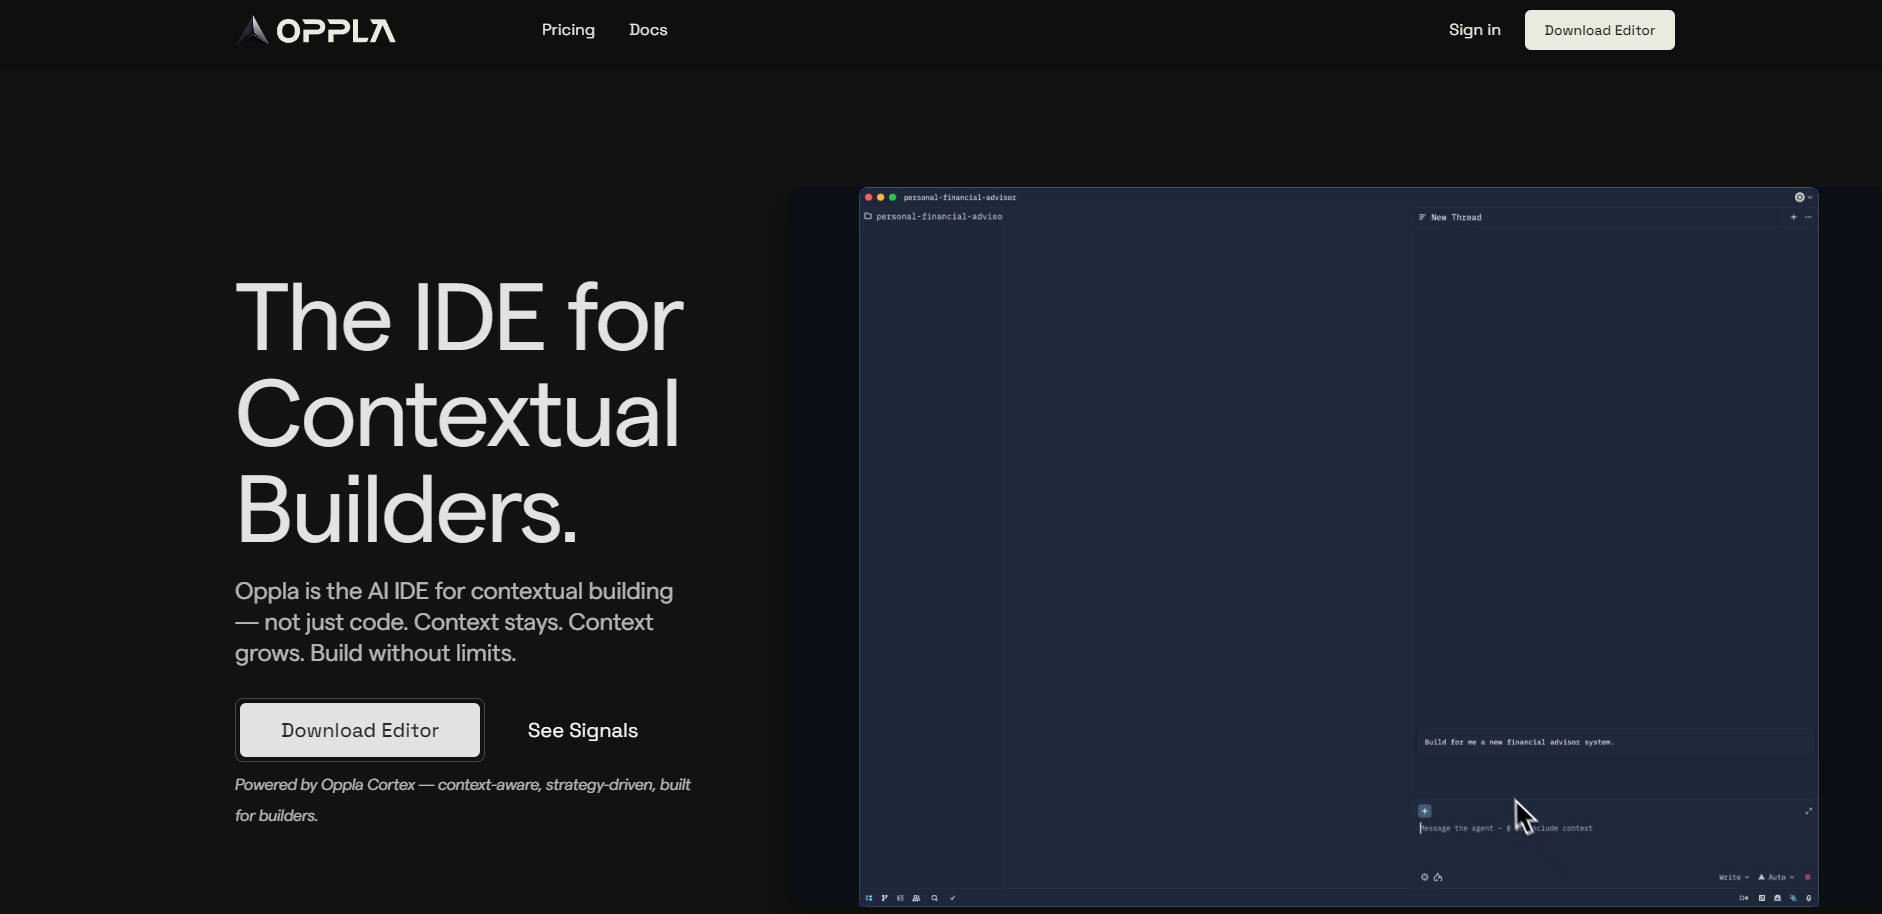This screenshot has height=914, width=1882.
Task: Click the expand message editor icon
Action: click(x=1808, y=811)
